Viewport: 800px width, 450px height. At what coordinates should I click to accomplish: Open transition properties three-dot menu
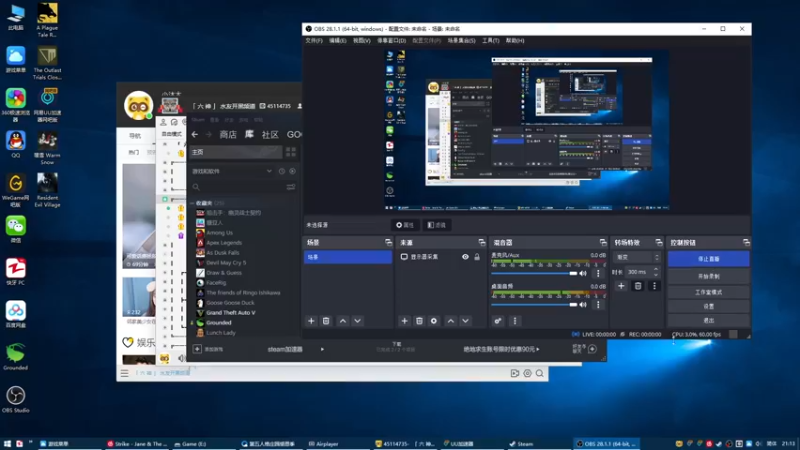point(655,286)
